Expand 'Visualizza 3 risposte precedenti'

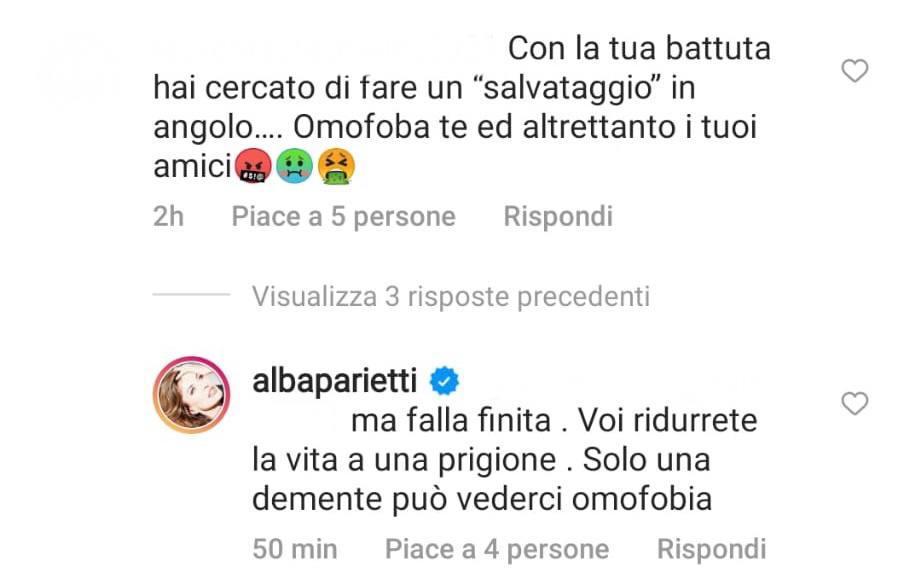[x=451, y=296]
